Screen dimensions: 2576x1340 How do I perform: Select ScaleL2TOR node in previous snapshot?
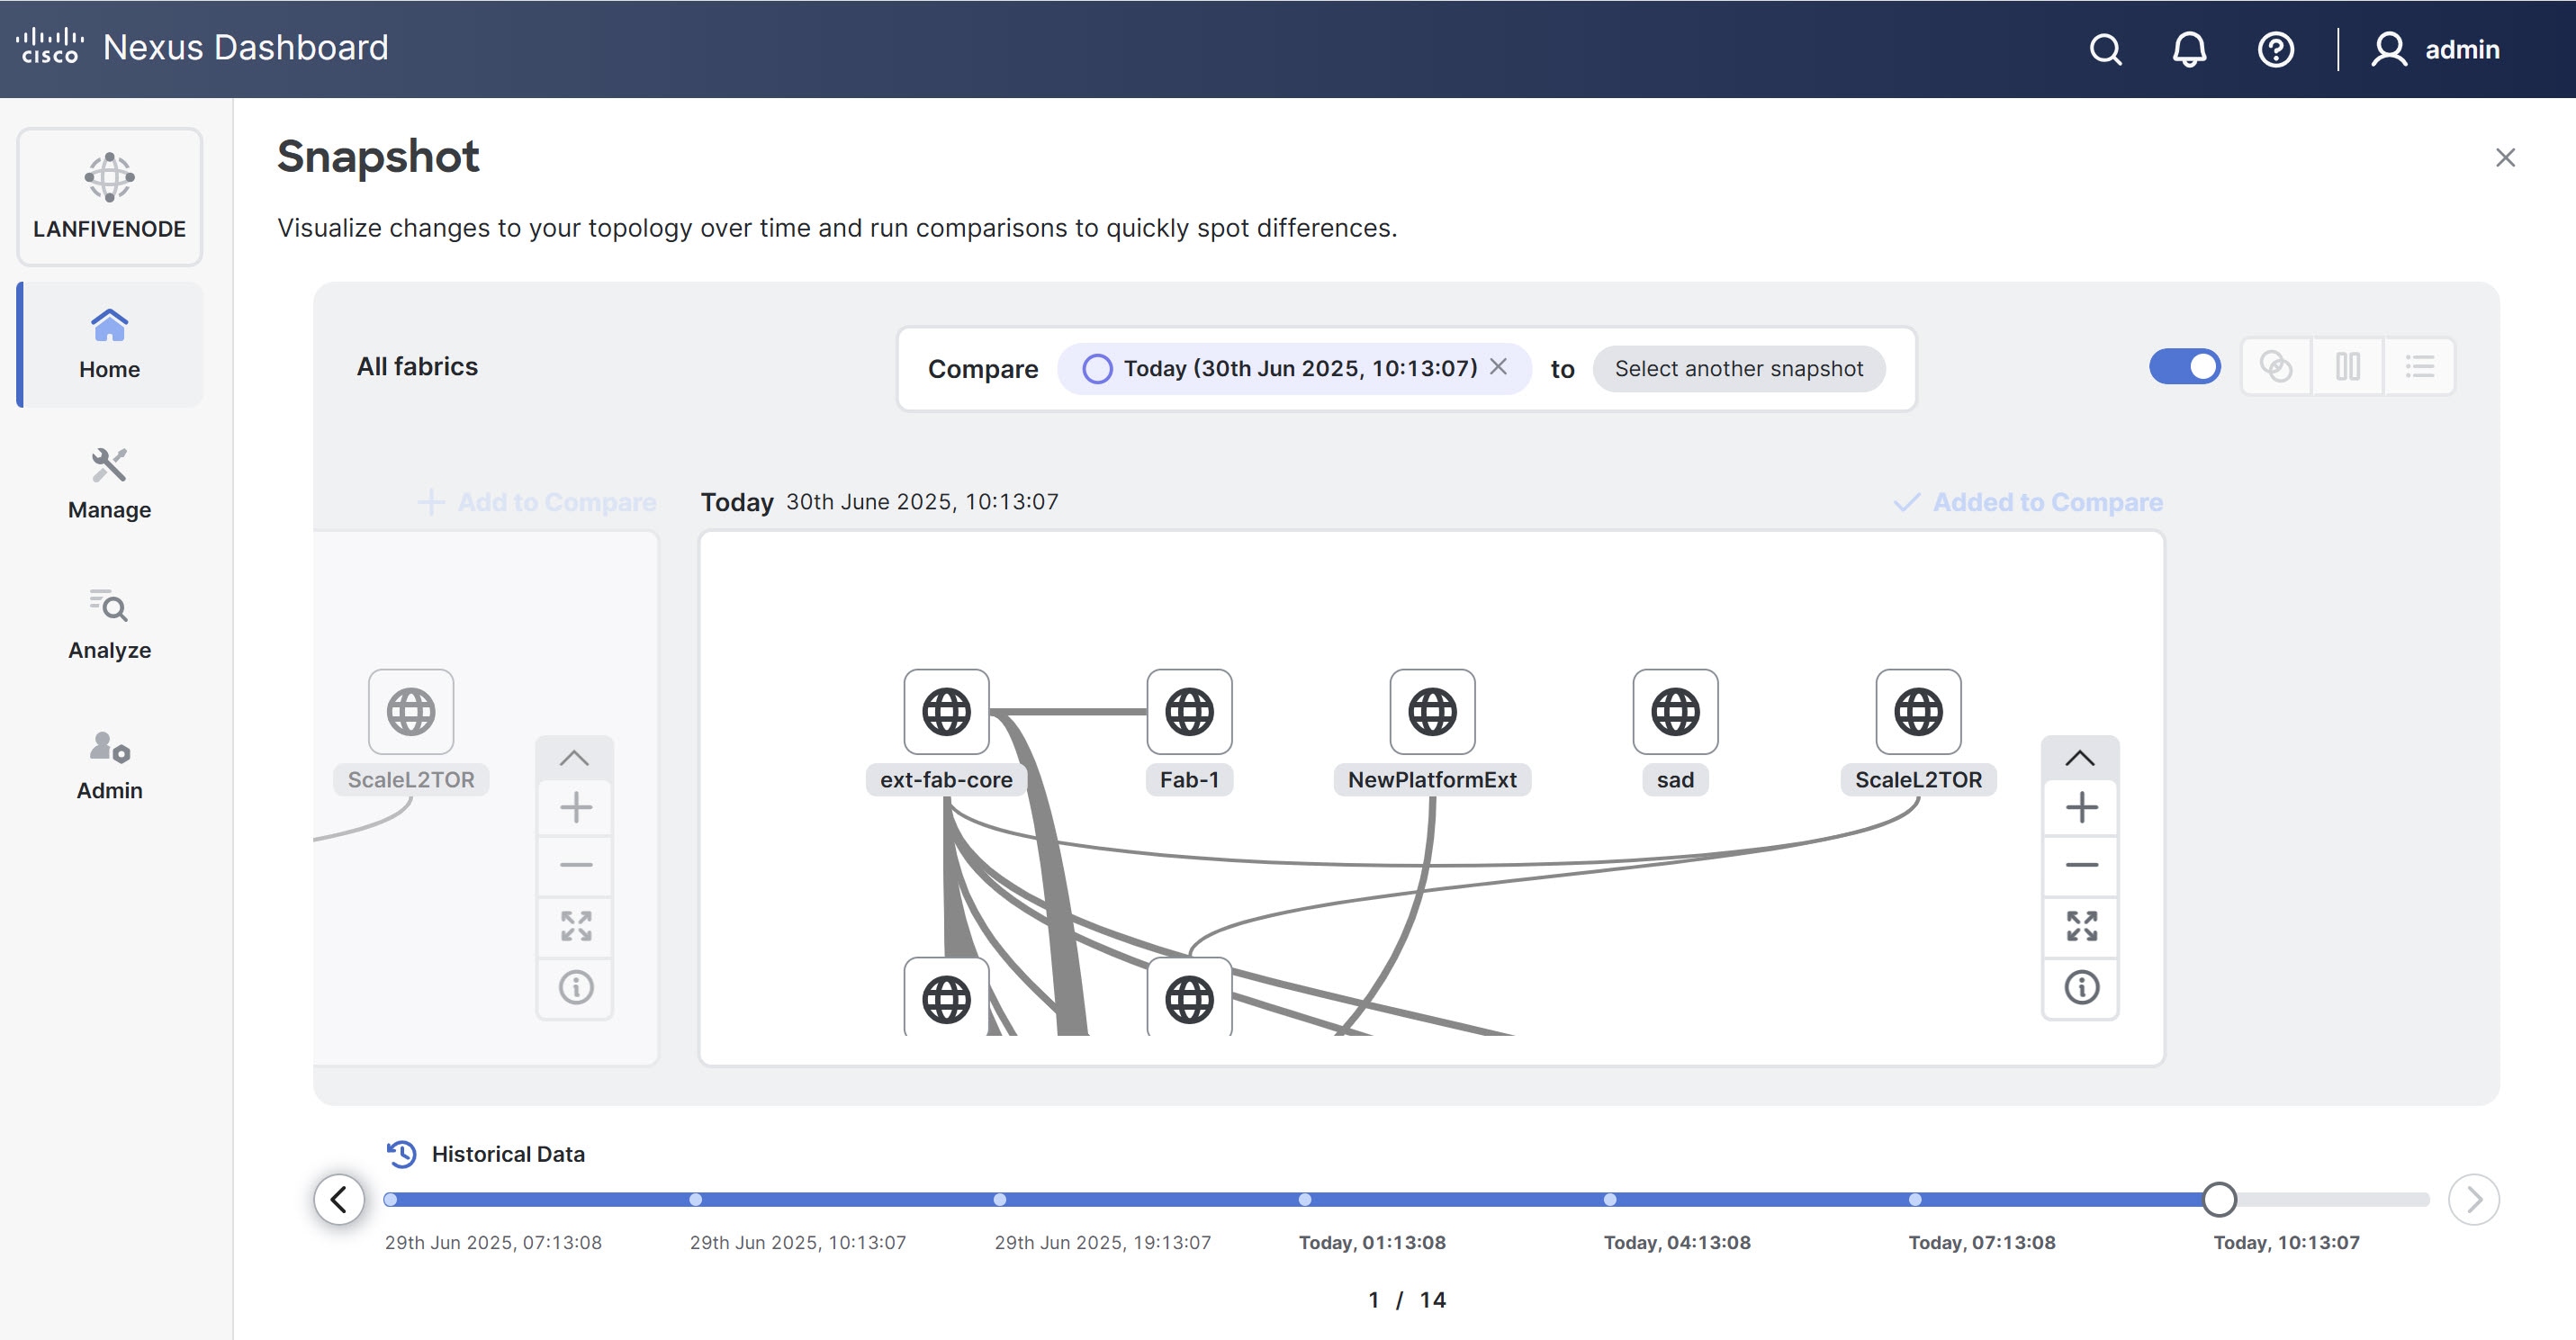pyautogui.click(x=411, y=711)
